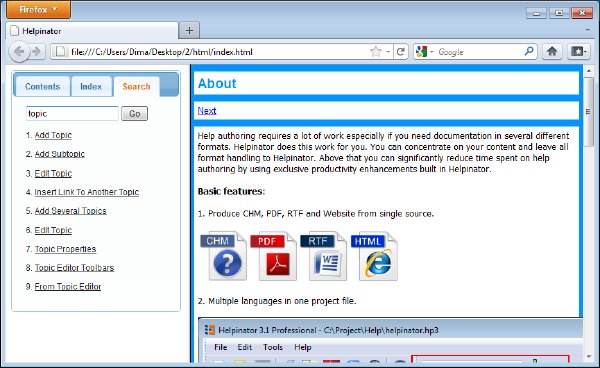Maximize the Firefox window
The width and height of the screenshot is (600, 368).
tap(559, 13)
